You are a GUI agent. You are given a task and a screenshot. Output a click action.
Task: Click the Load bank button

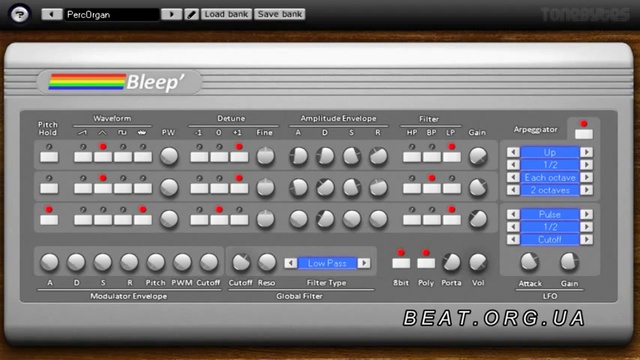pyautogui.click(x=226, y=14)
